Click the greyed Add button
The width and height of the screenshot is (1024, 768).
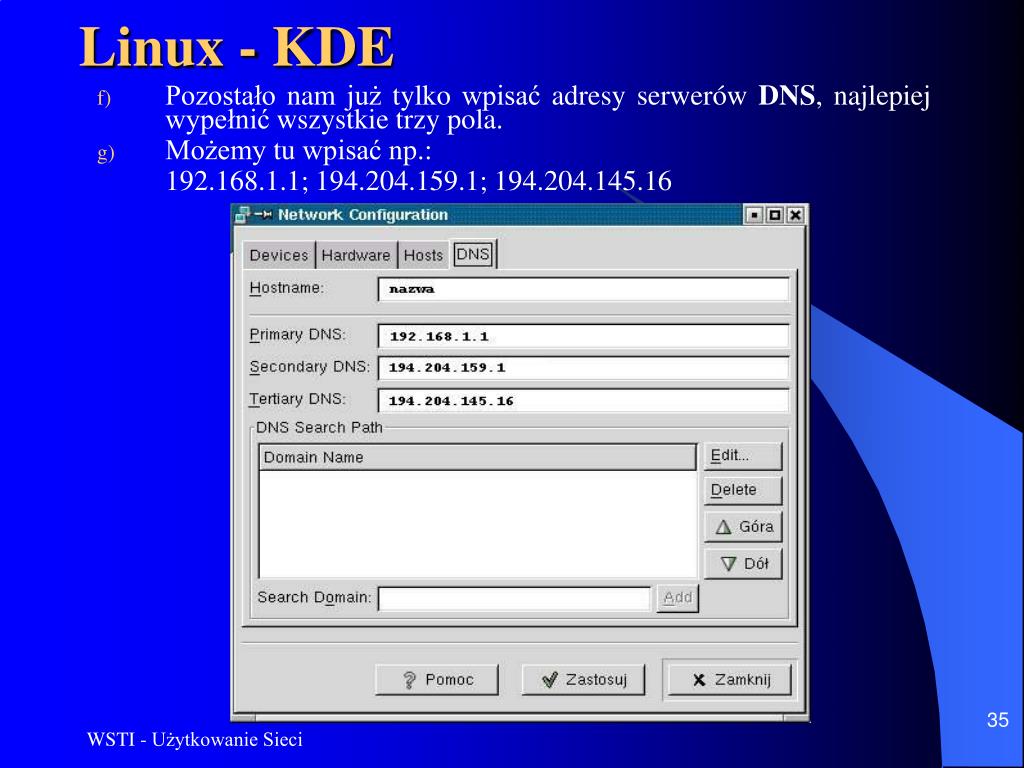pos(677,598)
